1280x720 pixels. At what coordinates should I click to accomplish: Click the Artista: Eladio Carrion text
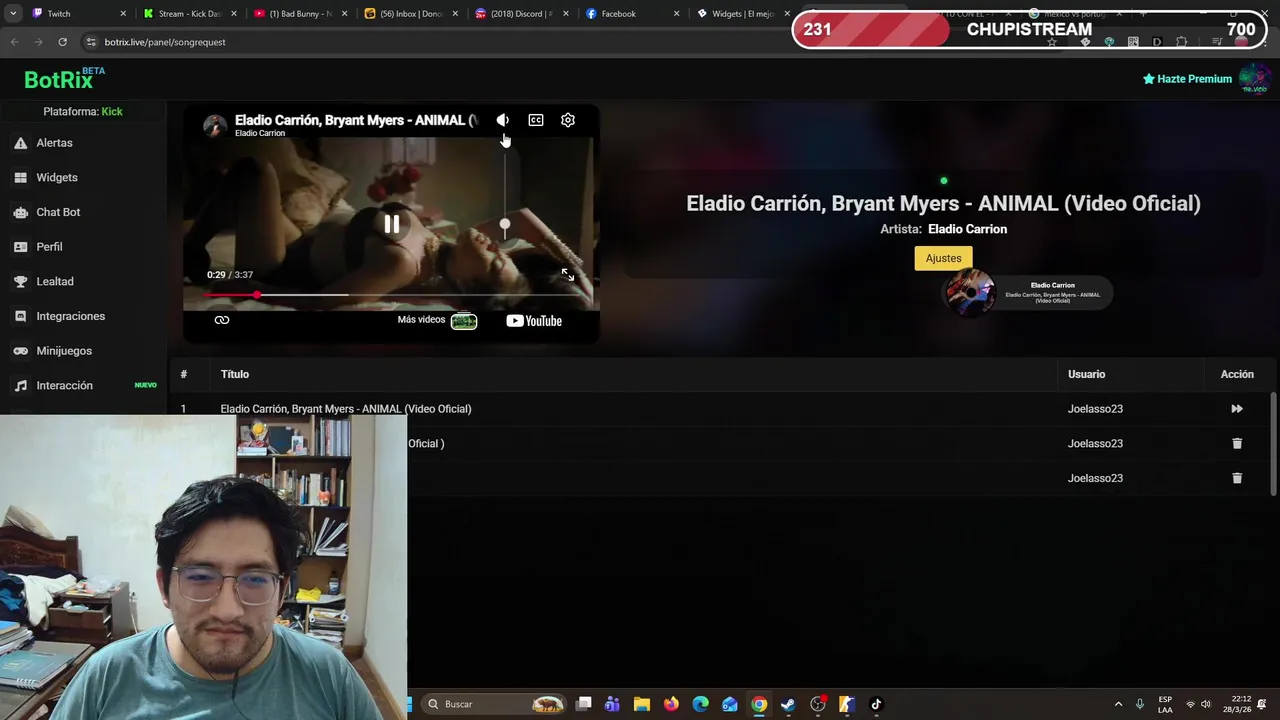(x=943, y=229)
